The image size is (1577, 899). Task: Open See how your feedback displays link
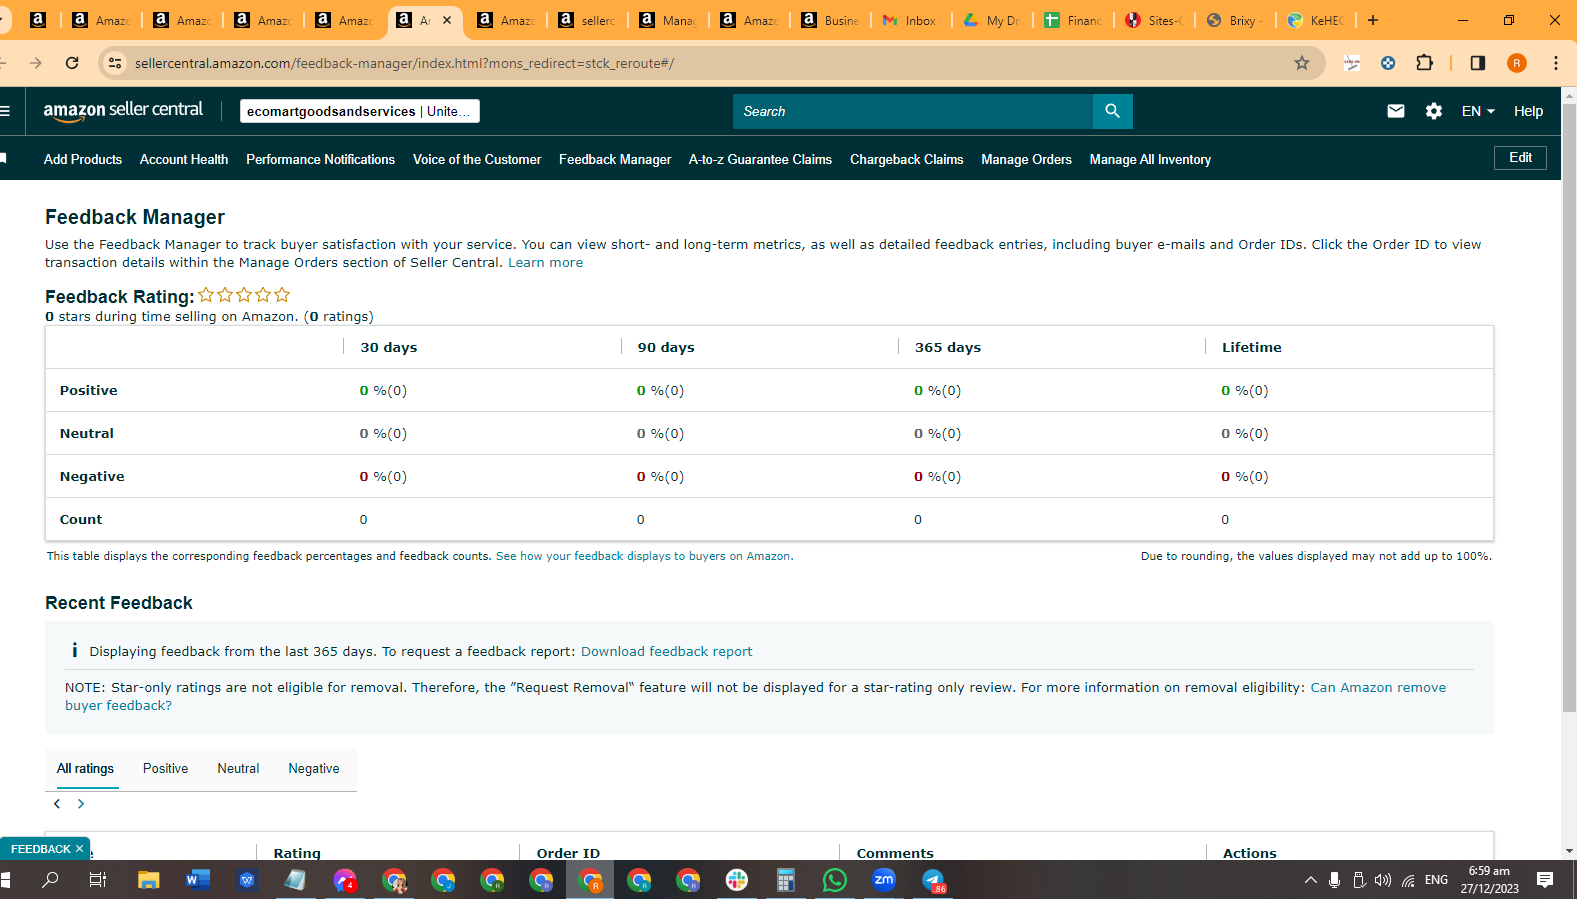coord(644,556)
